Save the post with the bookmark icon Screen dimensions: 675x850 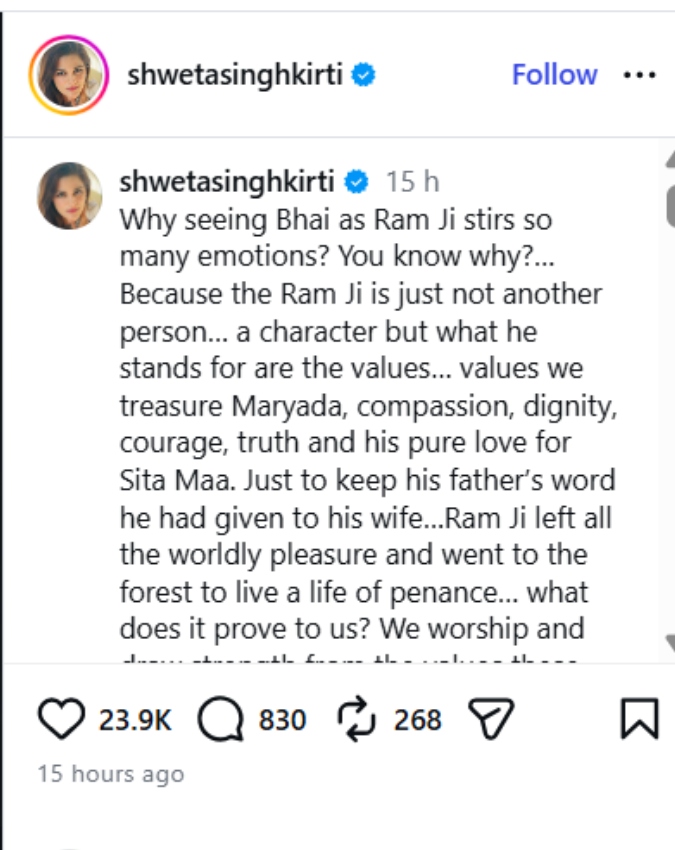(639, 719)
